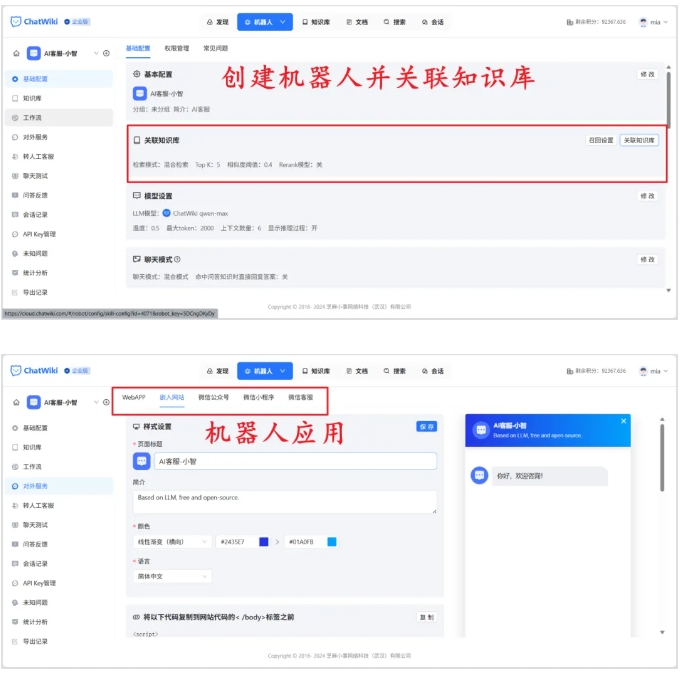Switch to the 常见问题 tab
The height and width of the screenshot is (675, 684).
click(215, 48)
